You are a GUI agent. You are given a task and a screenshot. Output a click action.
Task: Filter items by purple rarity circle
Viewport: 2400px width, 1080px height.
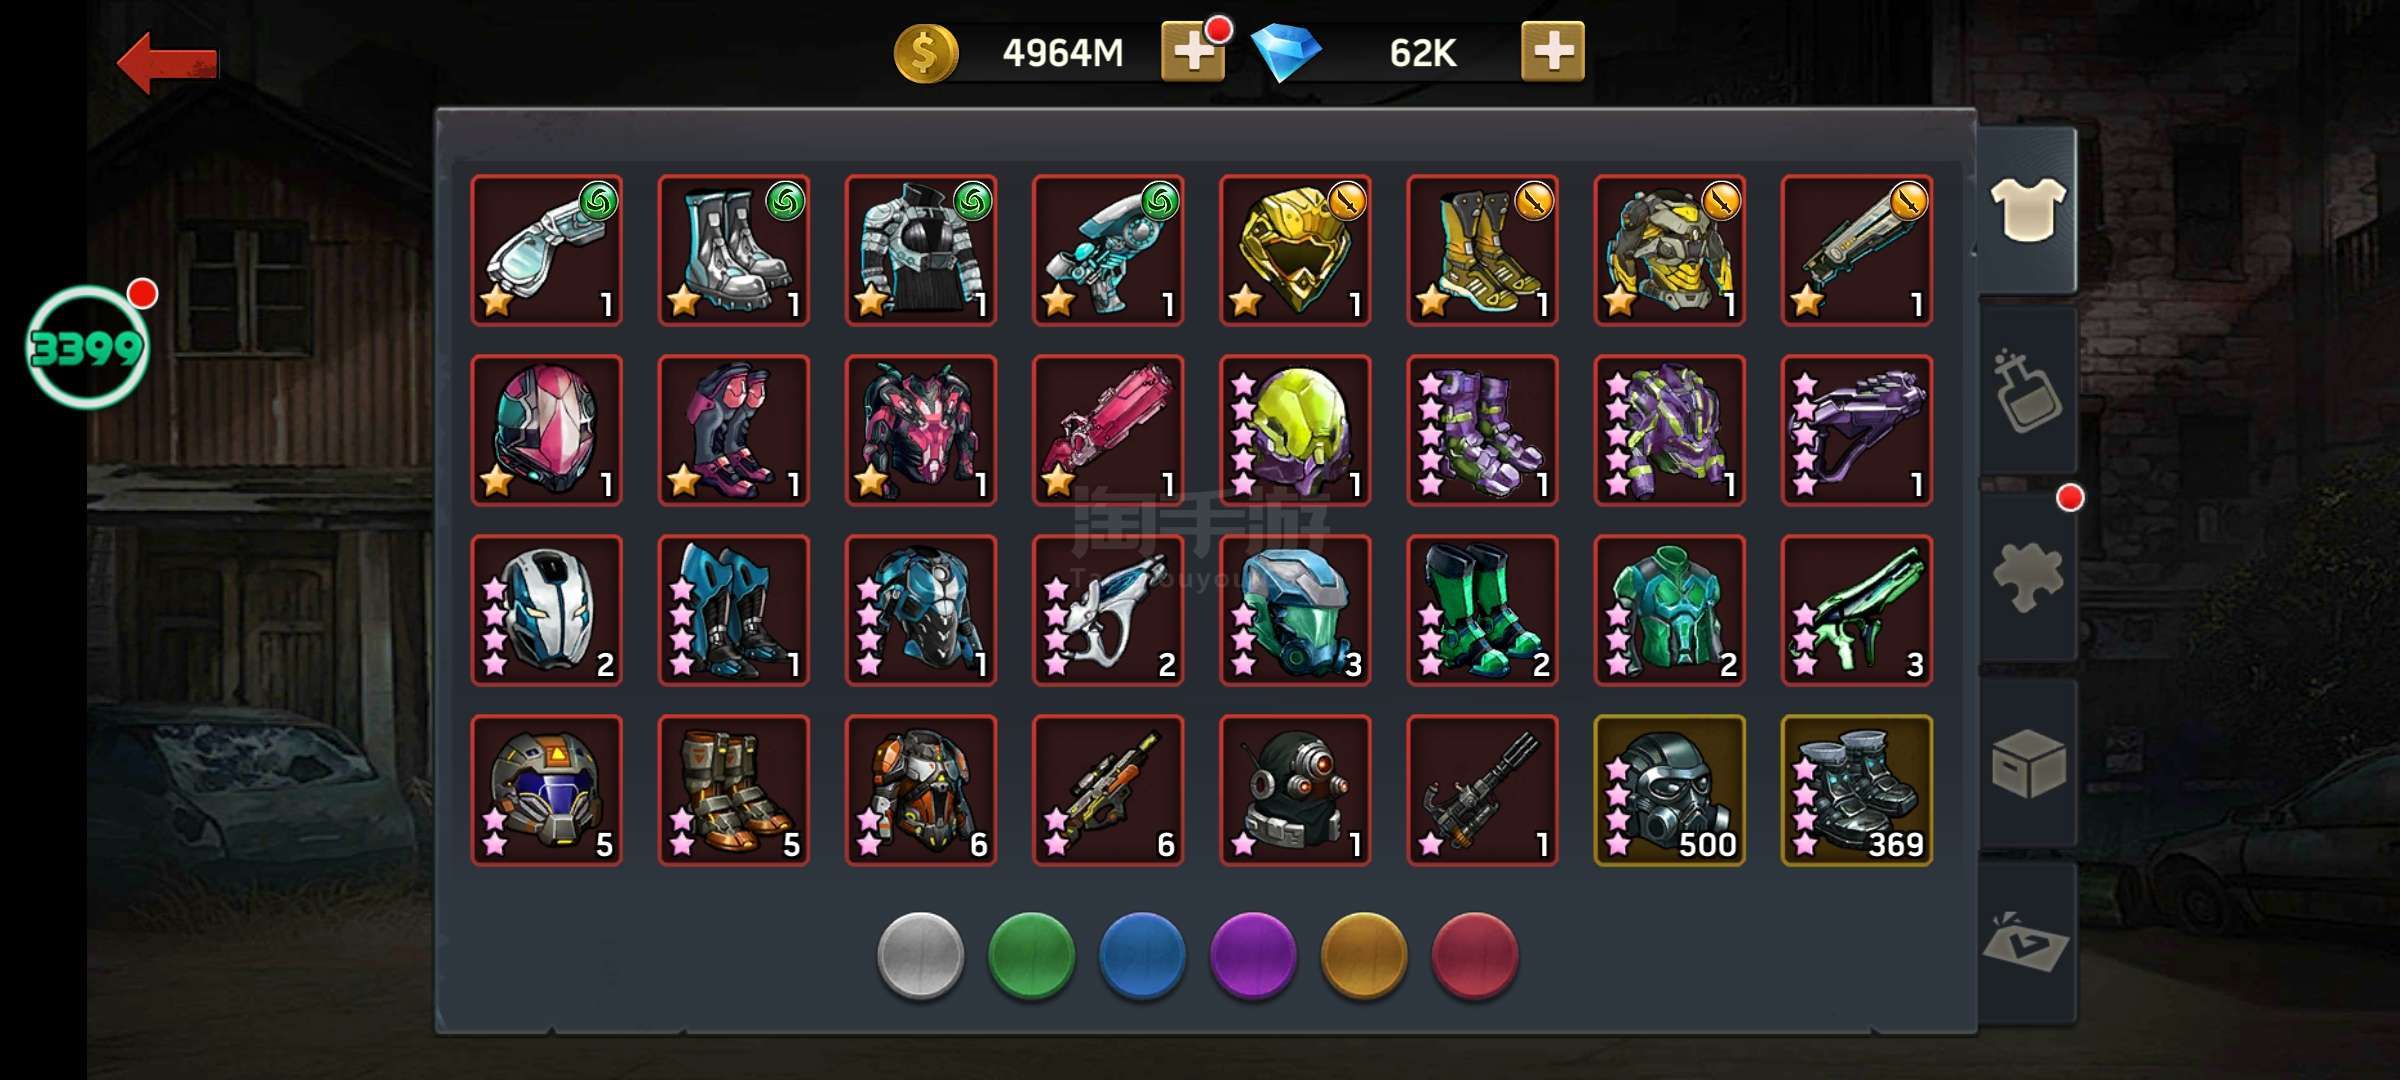(x=1253, y=955)
